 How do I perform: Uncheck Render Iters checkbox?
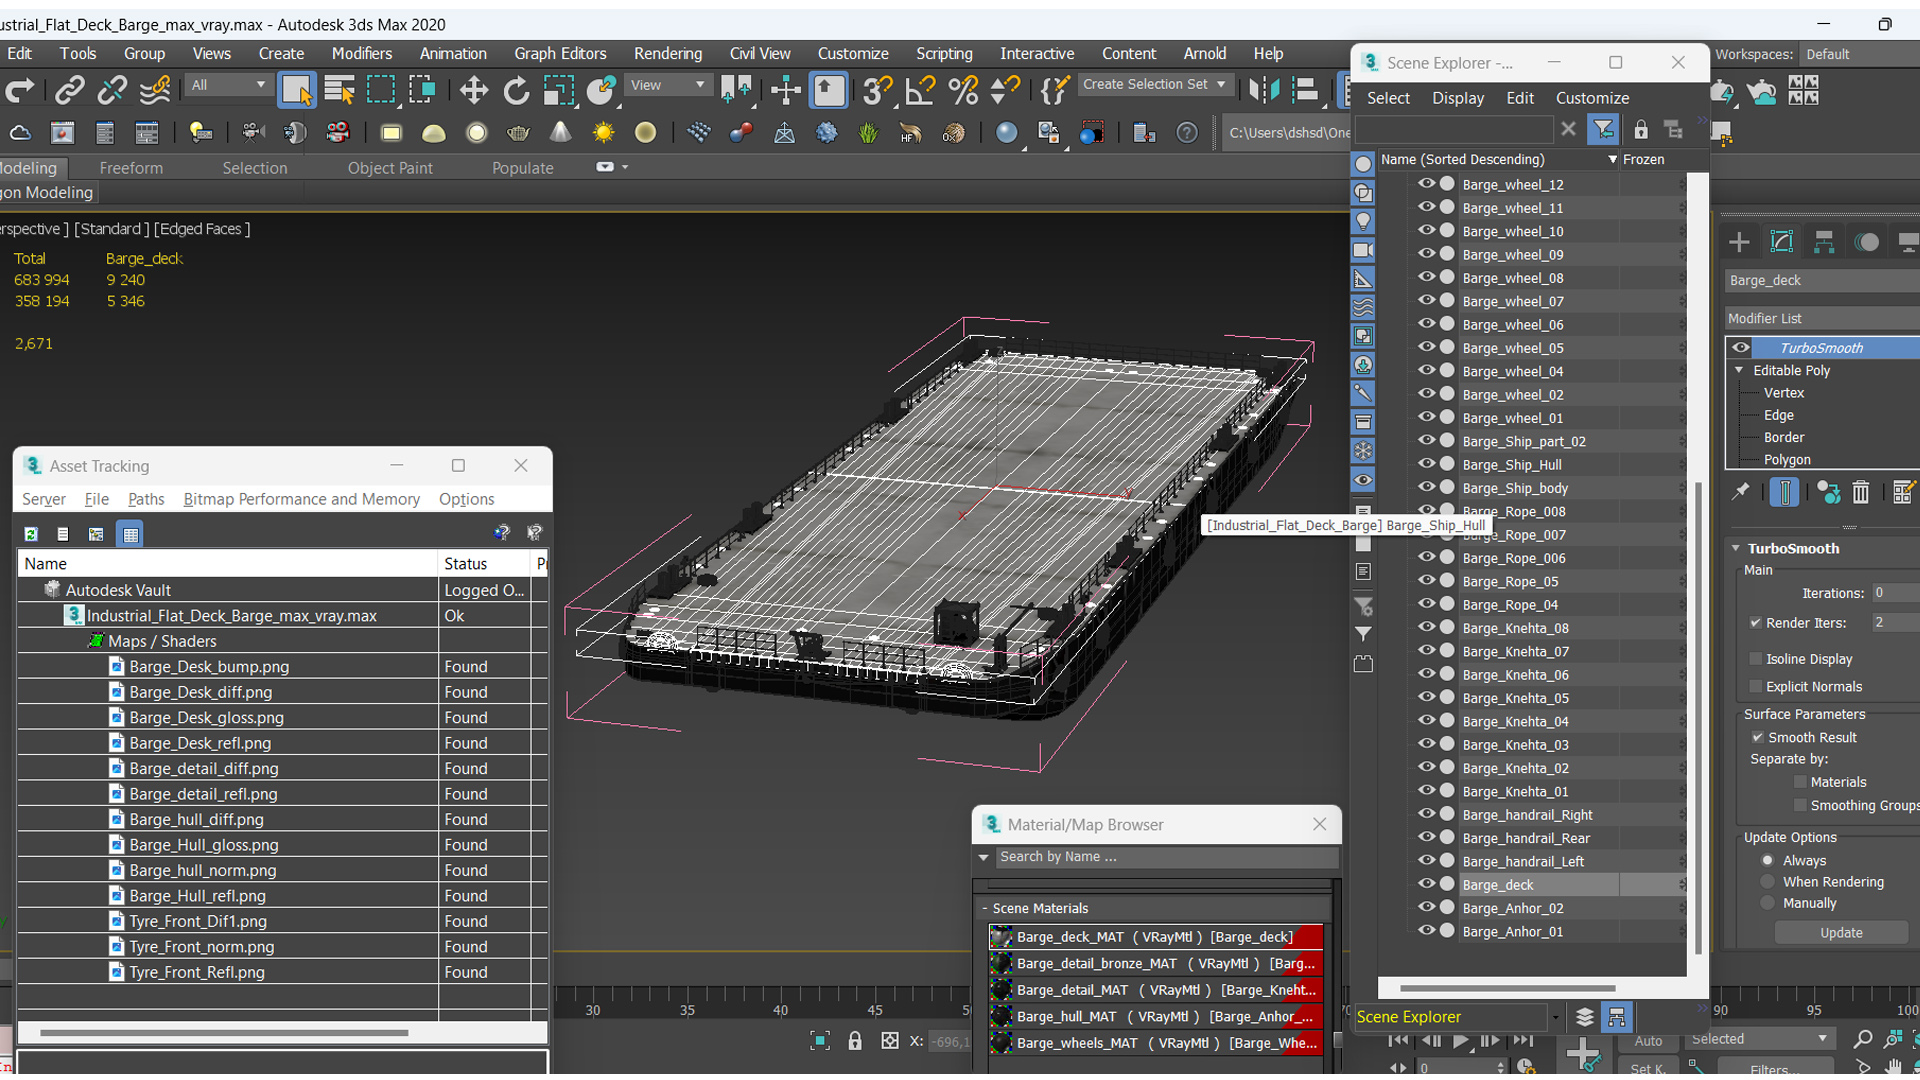click(x=1756, y=623)
